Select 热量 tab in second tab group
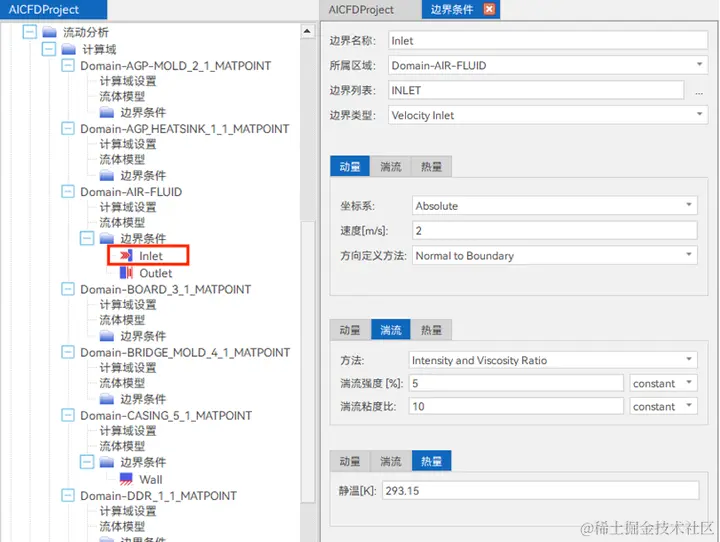The width and height of the screenshot is (720, 542). coord(431,330)
